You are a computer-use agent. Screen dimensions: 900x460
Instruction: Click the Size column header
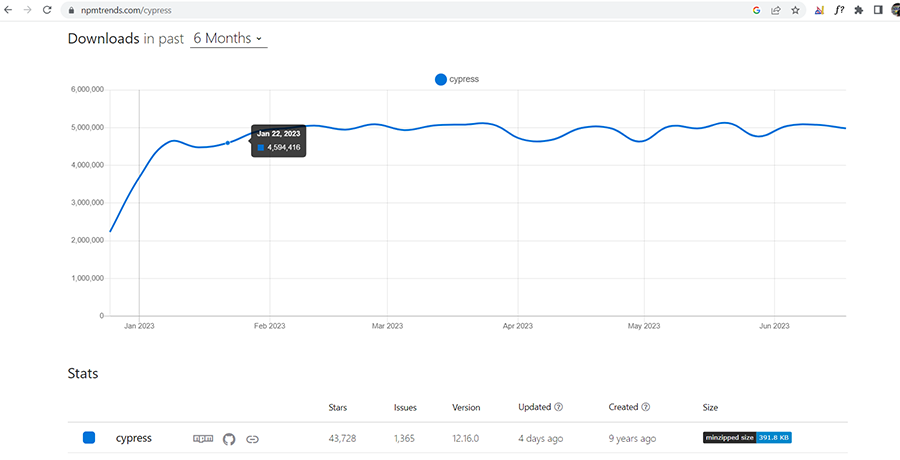tap(710, 408)
